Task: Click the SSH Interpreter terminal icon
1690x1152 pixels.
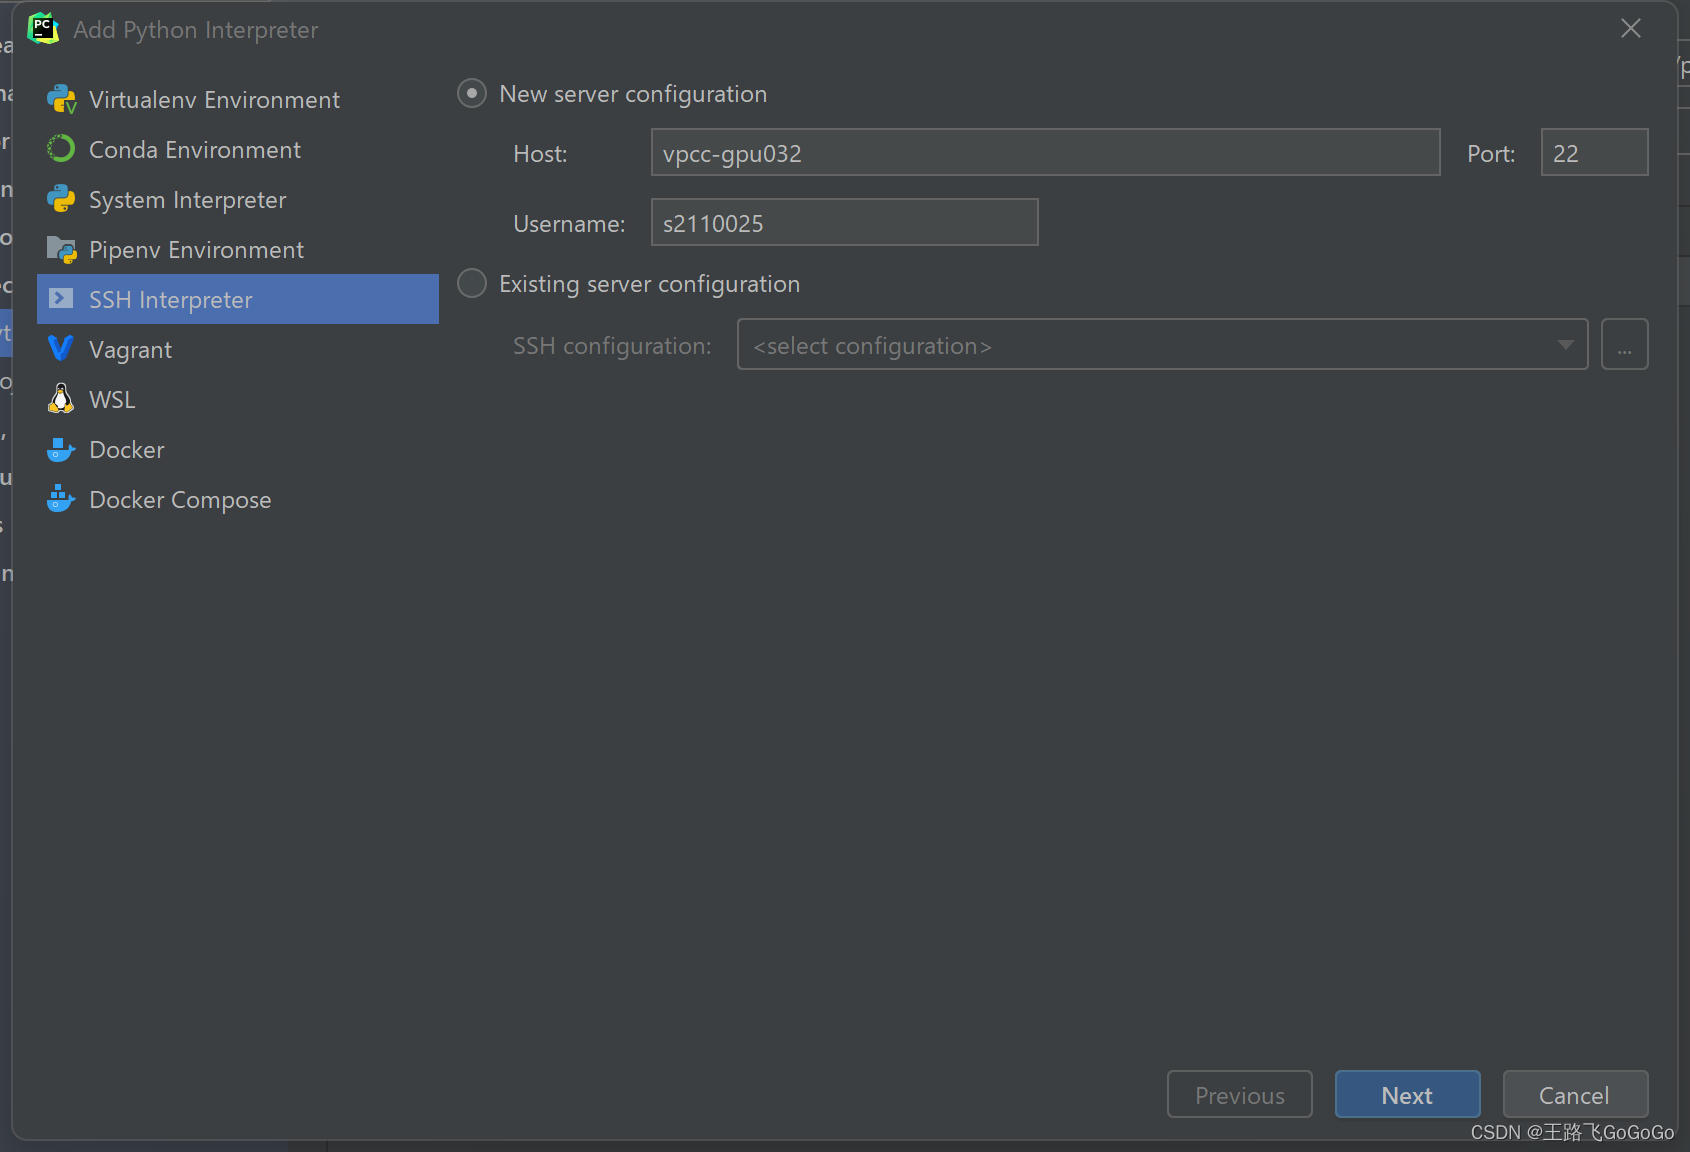Action: (61, 299)
